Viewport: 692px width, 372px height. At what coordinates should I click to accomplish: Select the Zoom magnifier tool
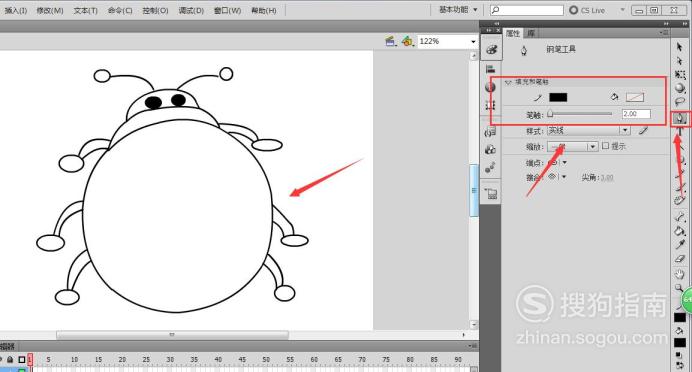pyautogui.click(x=679, y=289)
